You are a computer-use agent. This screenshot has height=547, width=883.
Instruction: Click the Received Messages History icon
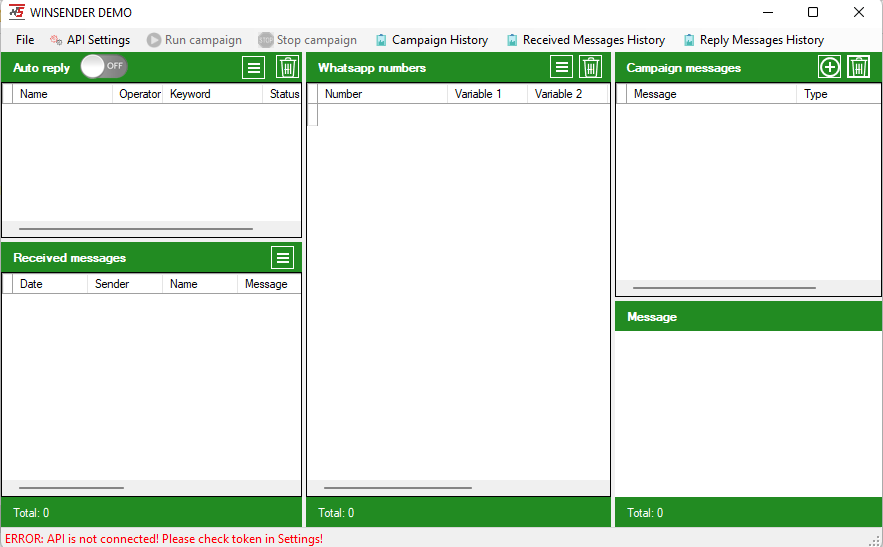tap(512, 40)
